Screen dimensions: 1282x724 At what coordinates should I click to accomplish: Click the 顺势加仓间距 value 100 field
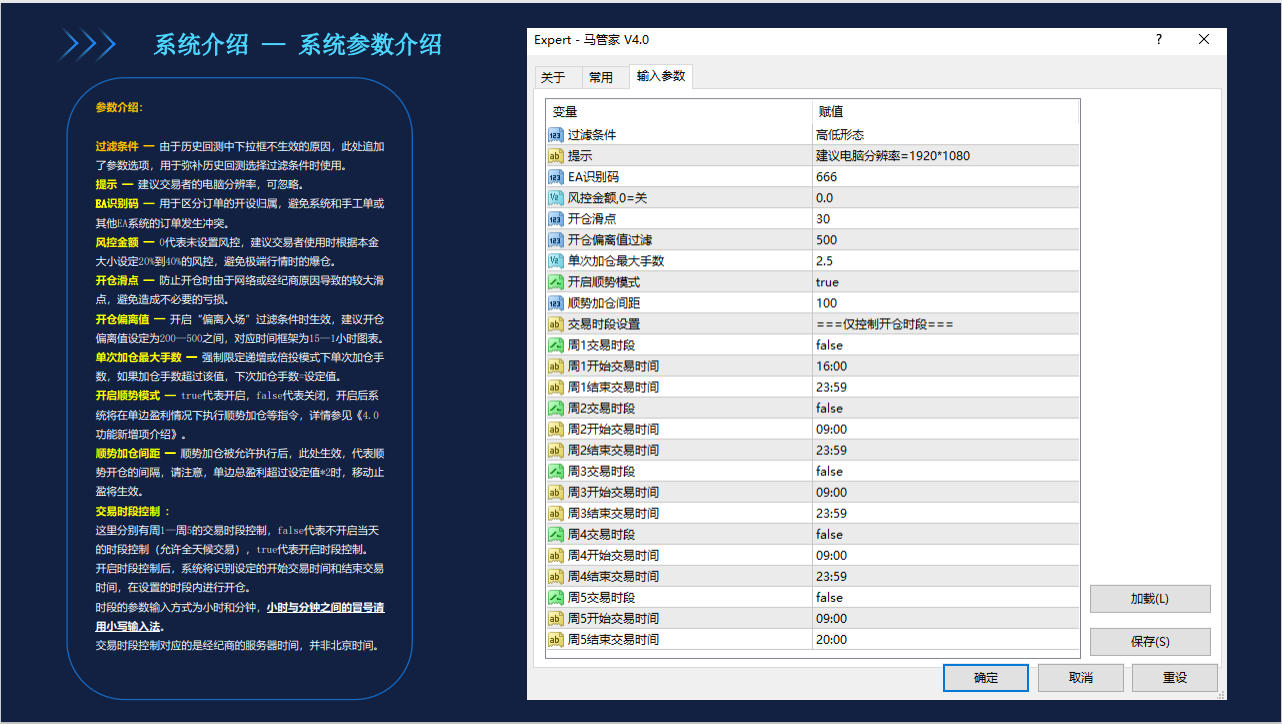coord(945,303)
